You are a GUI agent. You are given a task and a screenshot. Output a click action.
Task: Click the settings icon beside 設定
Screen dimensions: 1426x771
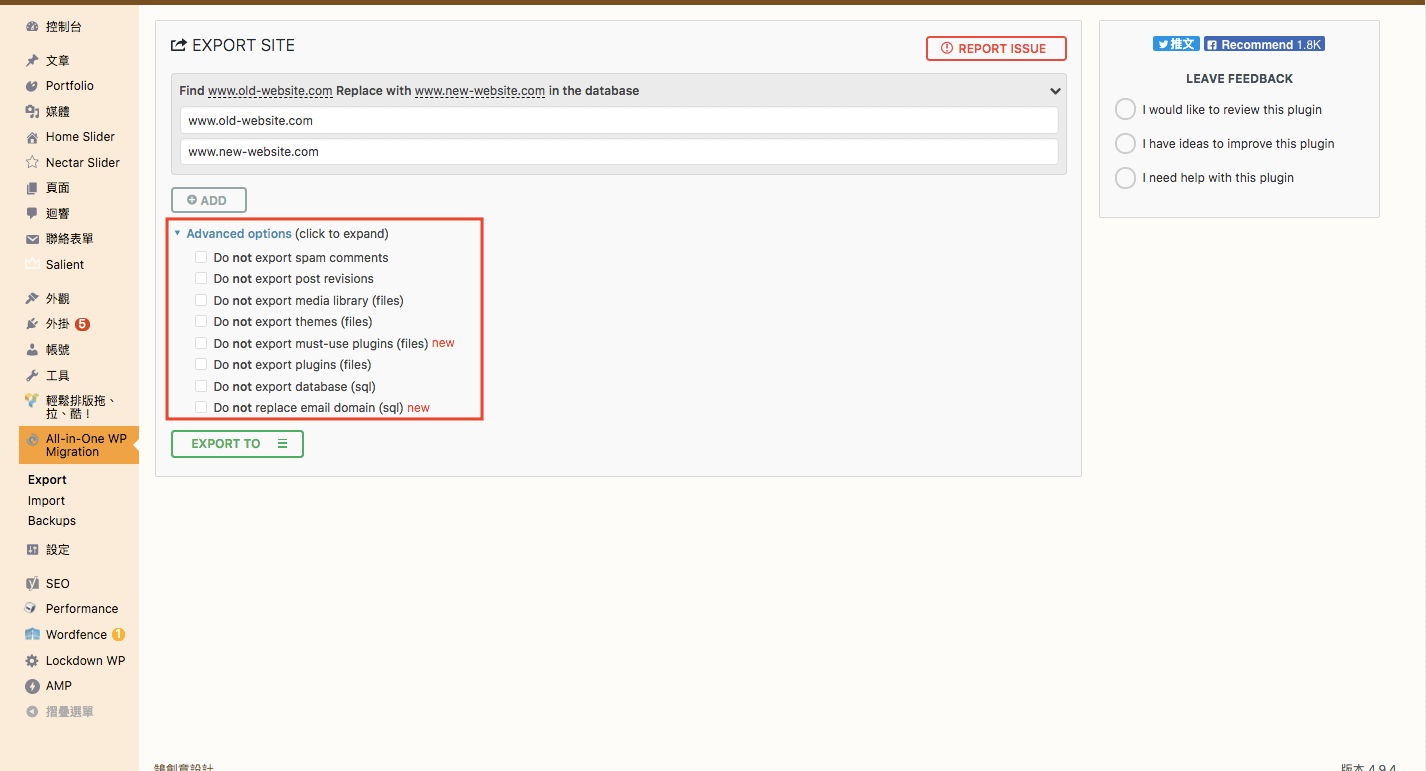click(32, 550)
